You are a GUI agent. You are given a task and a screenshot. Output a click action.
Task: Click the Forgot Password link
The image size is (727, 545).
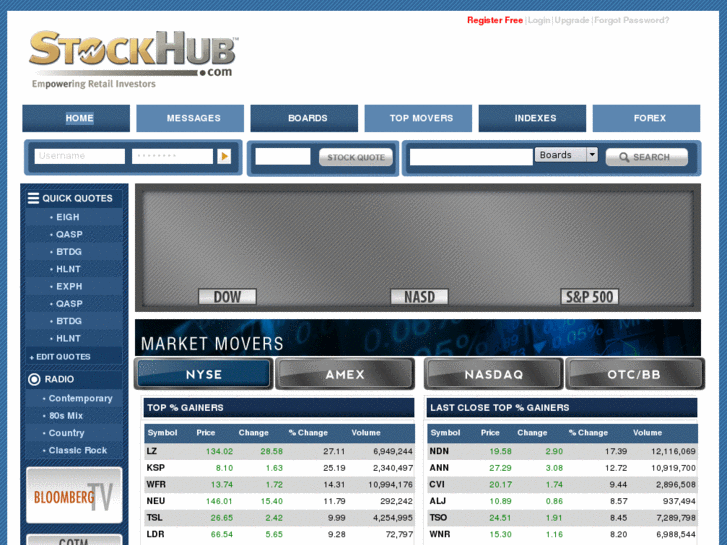(x=631, y=20)
